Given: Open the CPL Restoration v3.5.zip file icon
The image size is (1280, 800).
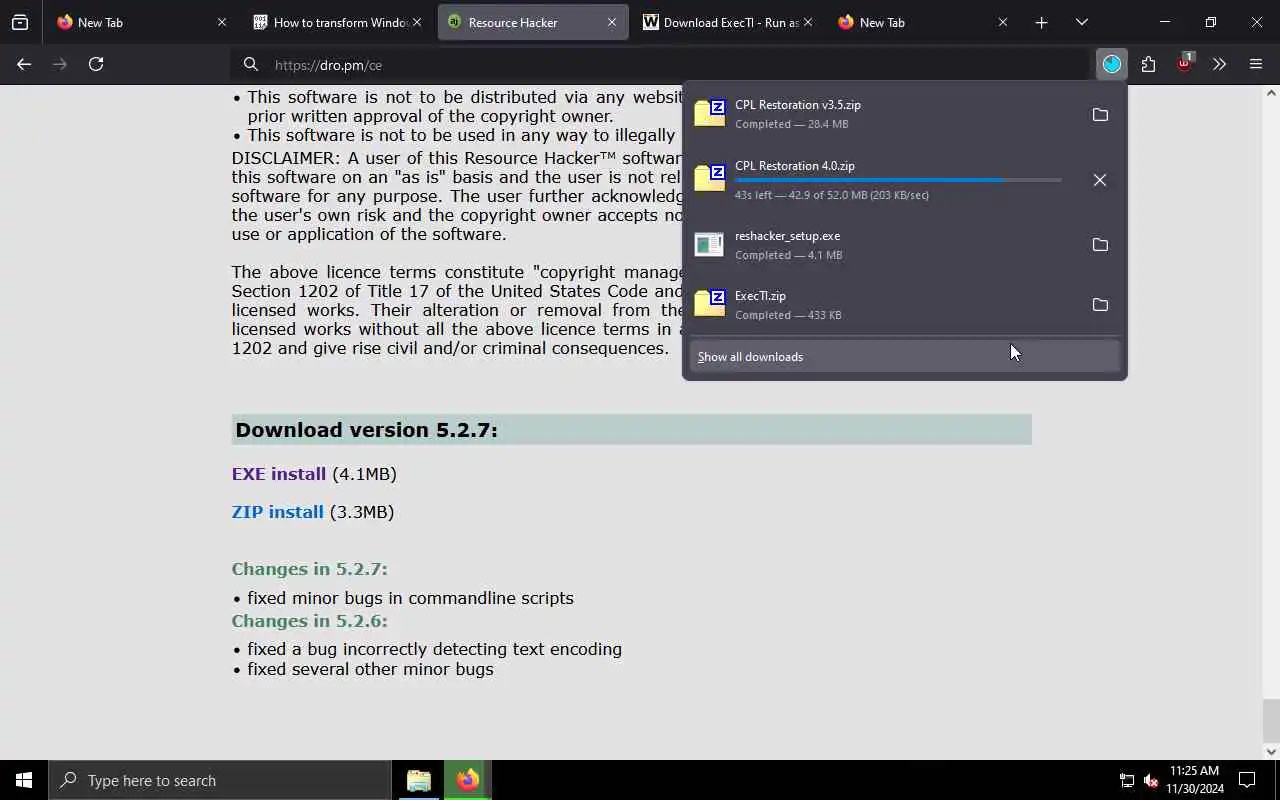Looking at the screenshot, I should tap(710, 114).
